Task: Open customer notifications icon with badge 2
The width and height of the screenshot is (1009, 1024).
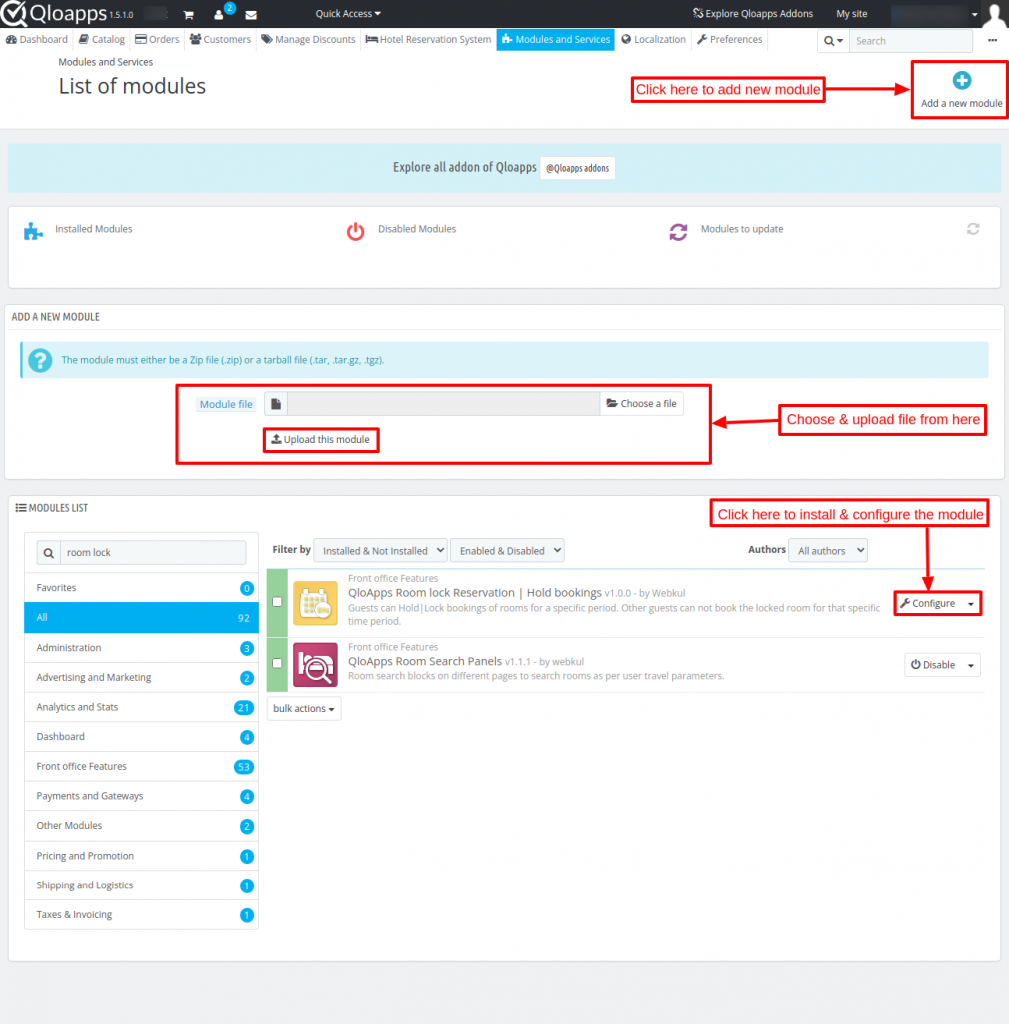Action: (x=219, y=14)
